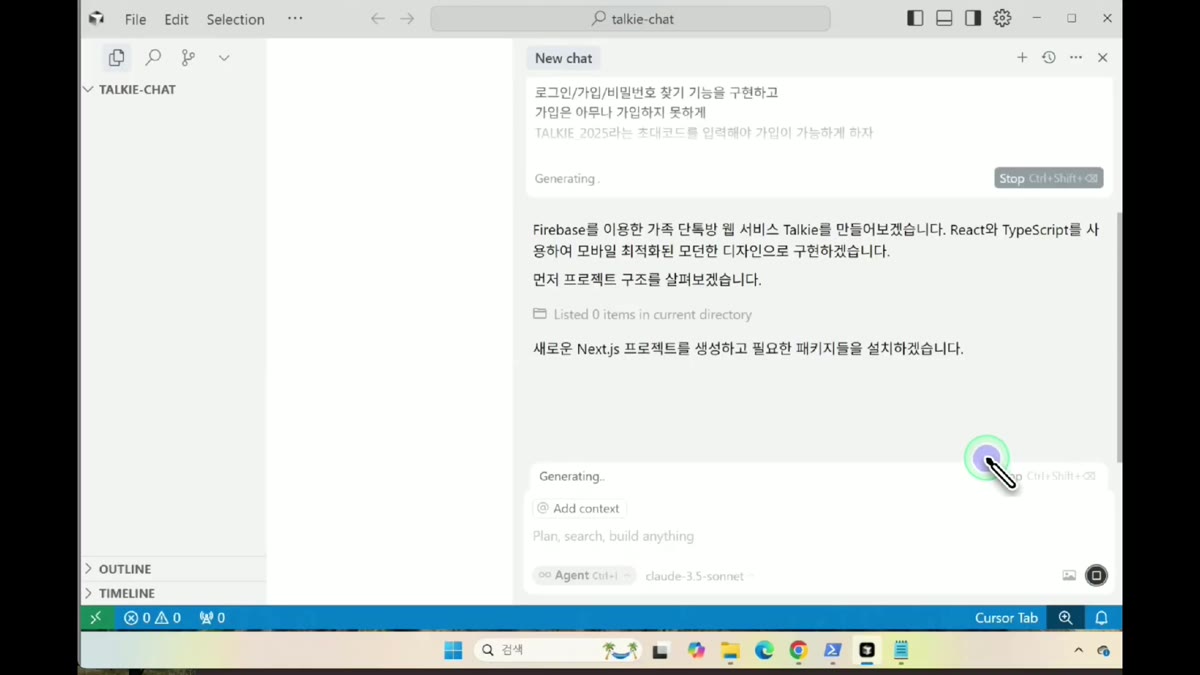Toggle the primary side bar layout icon

click(x=915, y=18)
